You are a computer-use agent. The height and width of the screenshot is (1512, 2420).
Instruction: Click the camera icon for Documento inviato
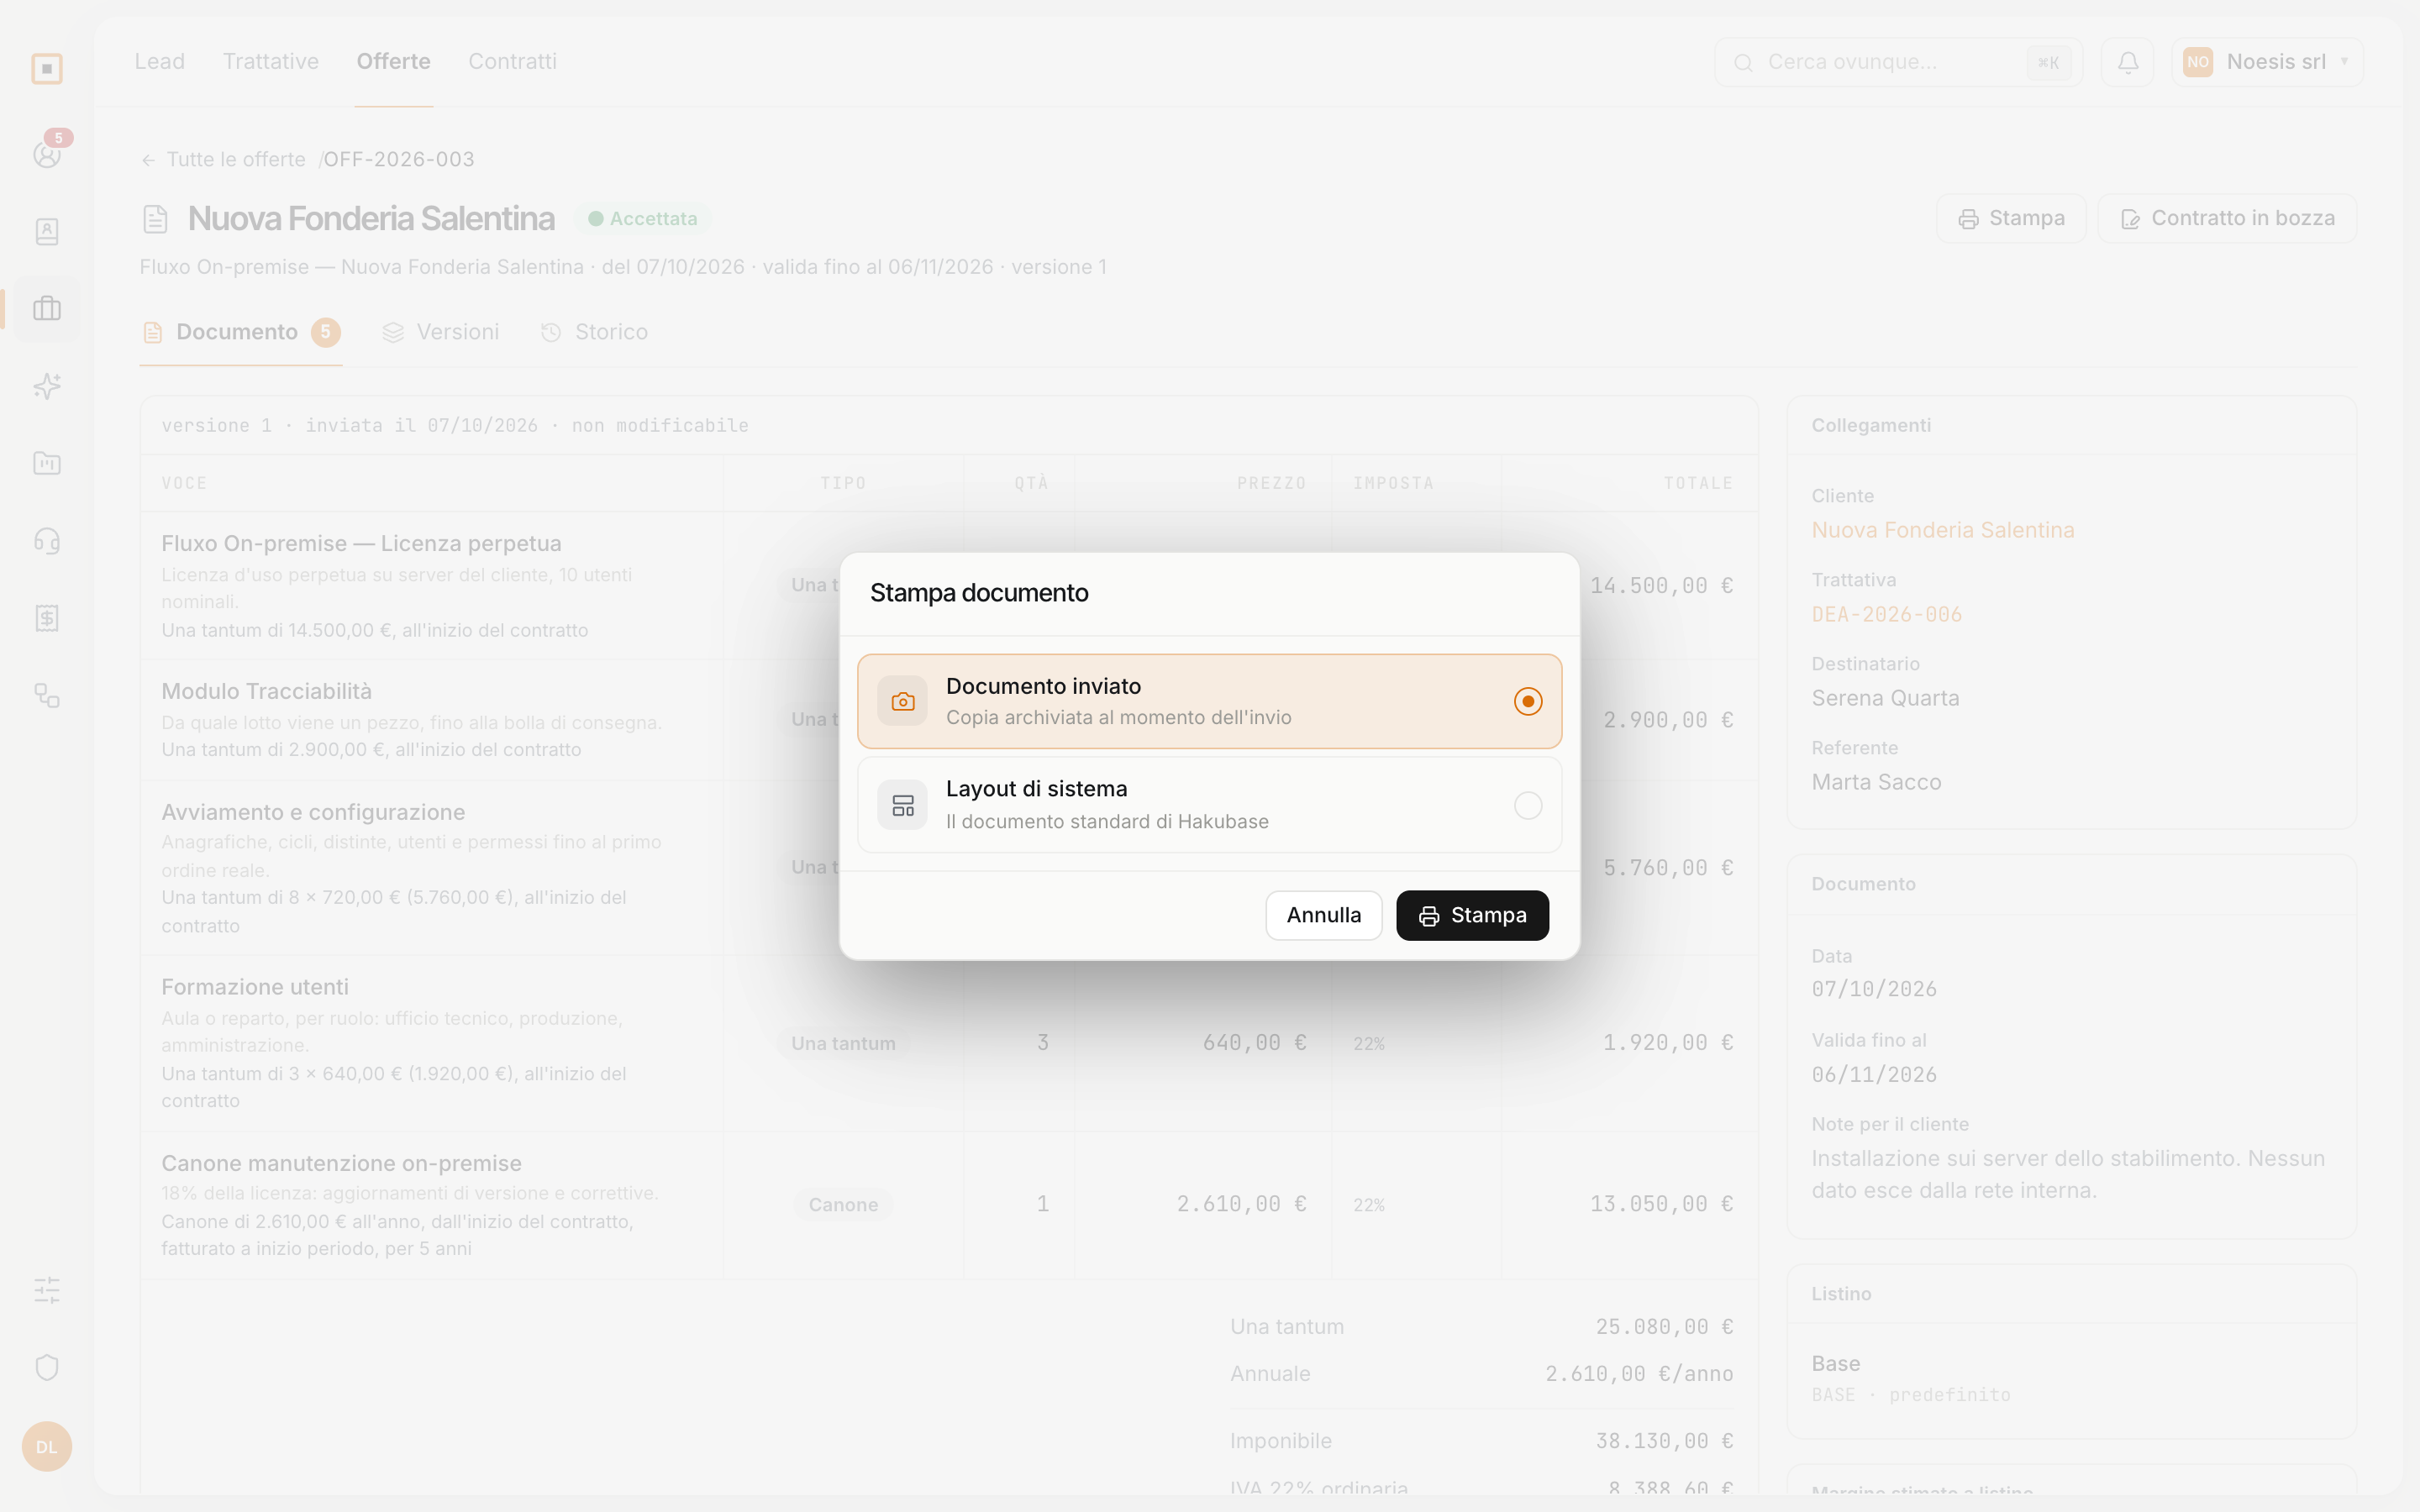(x=902, y=701)
